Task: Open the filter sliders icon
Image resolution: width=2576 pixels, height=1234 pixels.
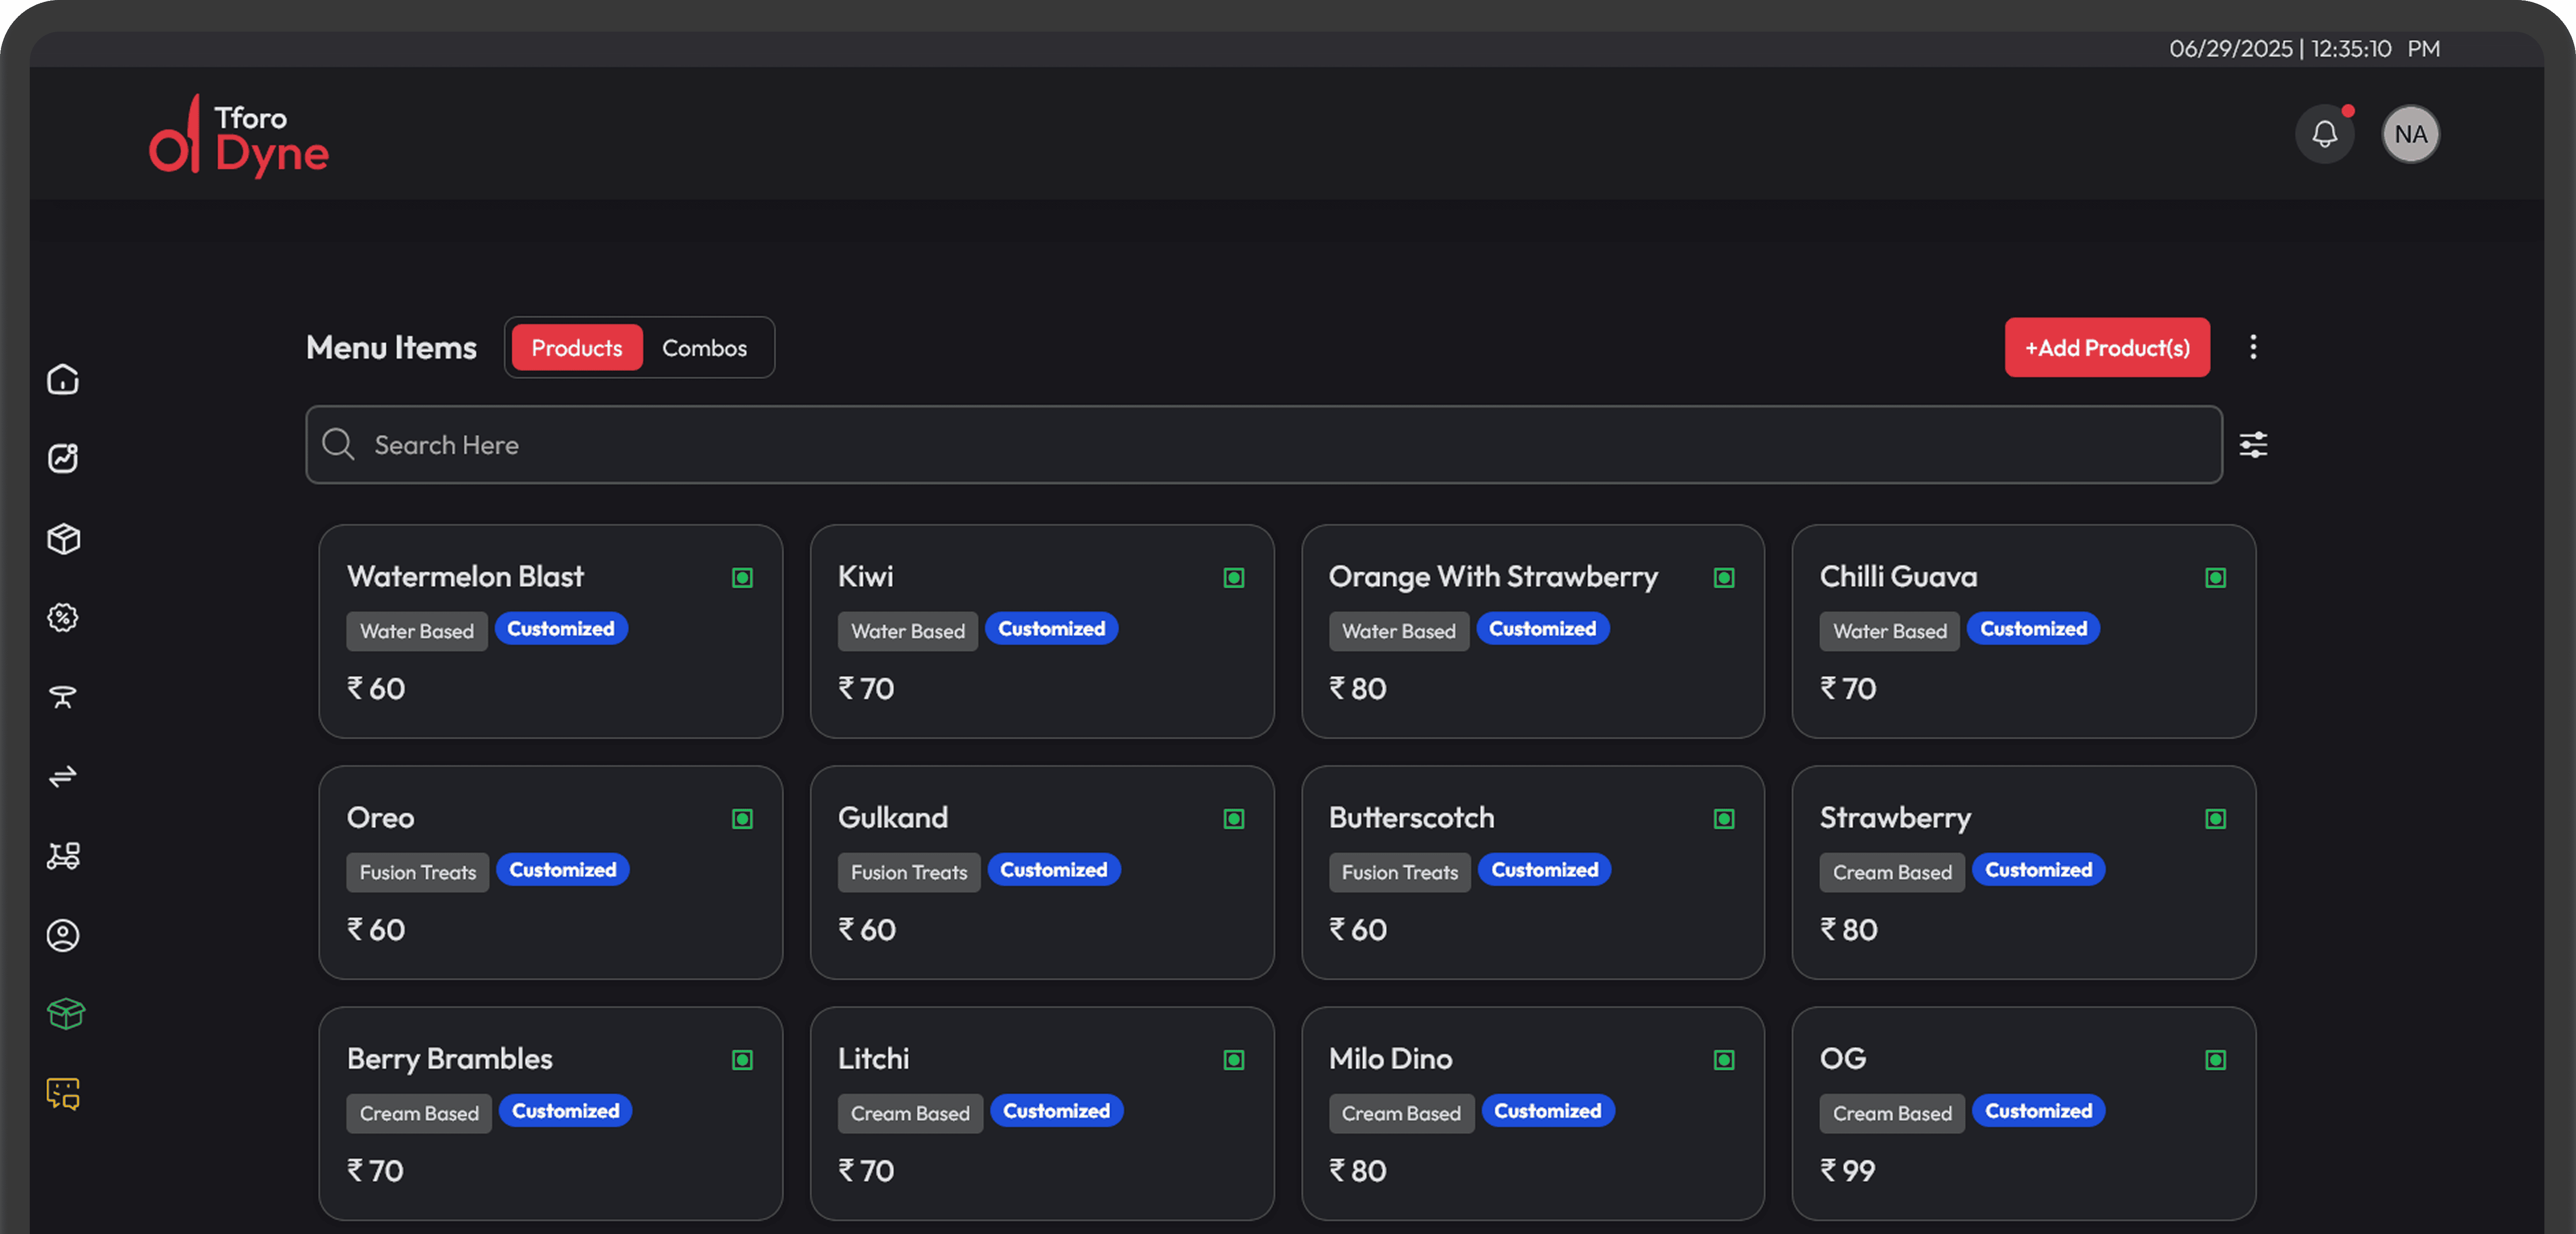Action: click(x=2253, y=445)
